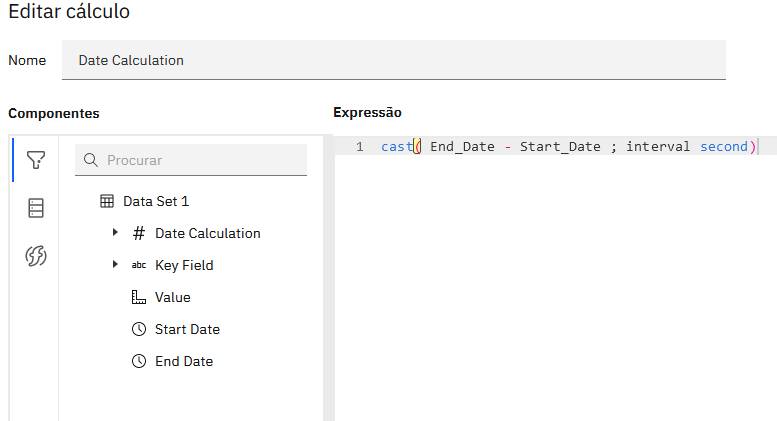Click line number 1 in the expression editor
The height and width of the screenshot is (421, 777).
pyautogui.click(x=359, y=147)
